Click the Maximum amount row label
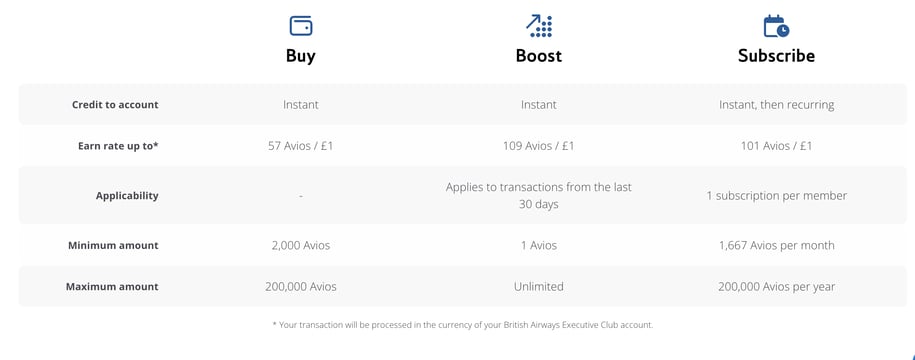Viewport: 915px width, 360px height. pos(111,286)
